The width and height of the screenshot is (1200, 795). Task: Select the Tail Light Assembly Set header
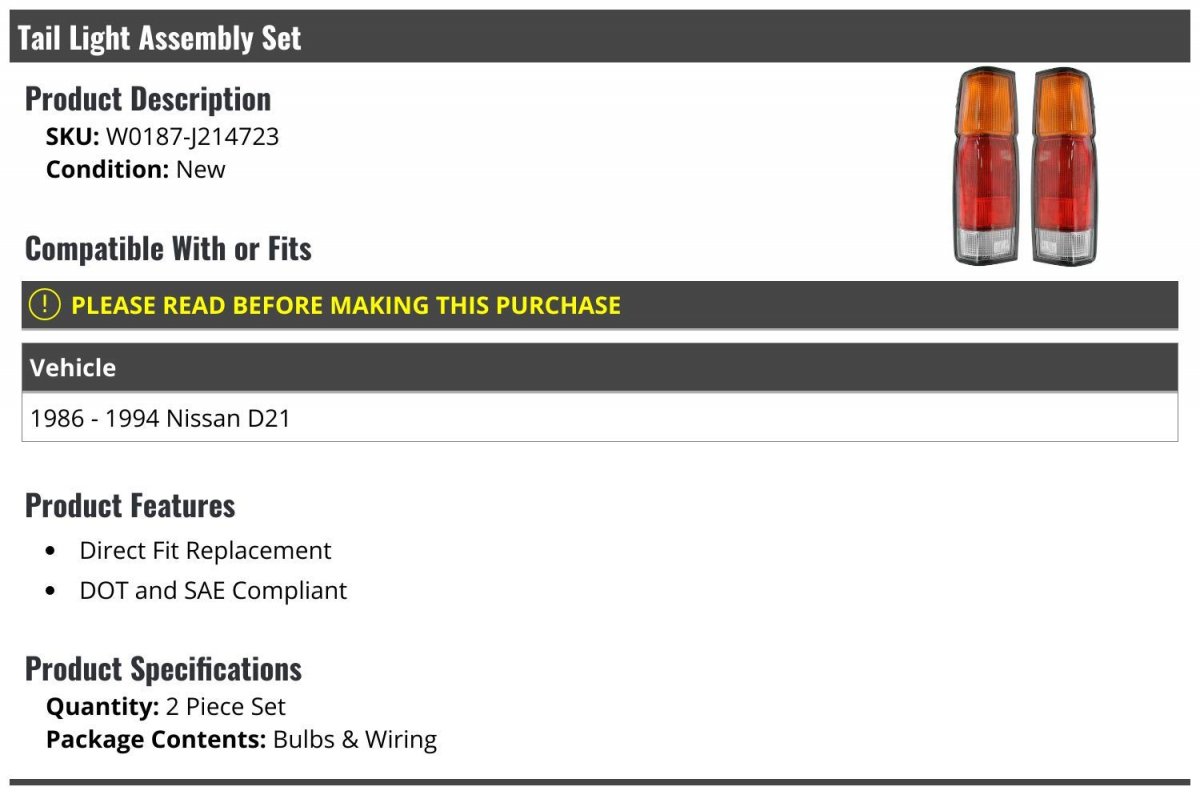coord(600,37)
